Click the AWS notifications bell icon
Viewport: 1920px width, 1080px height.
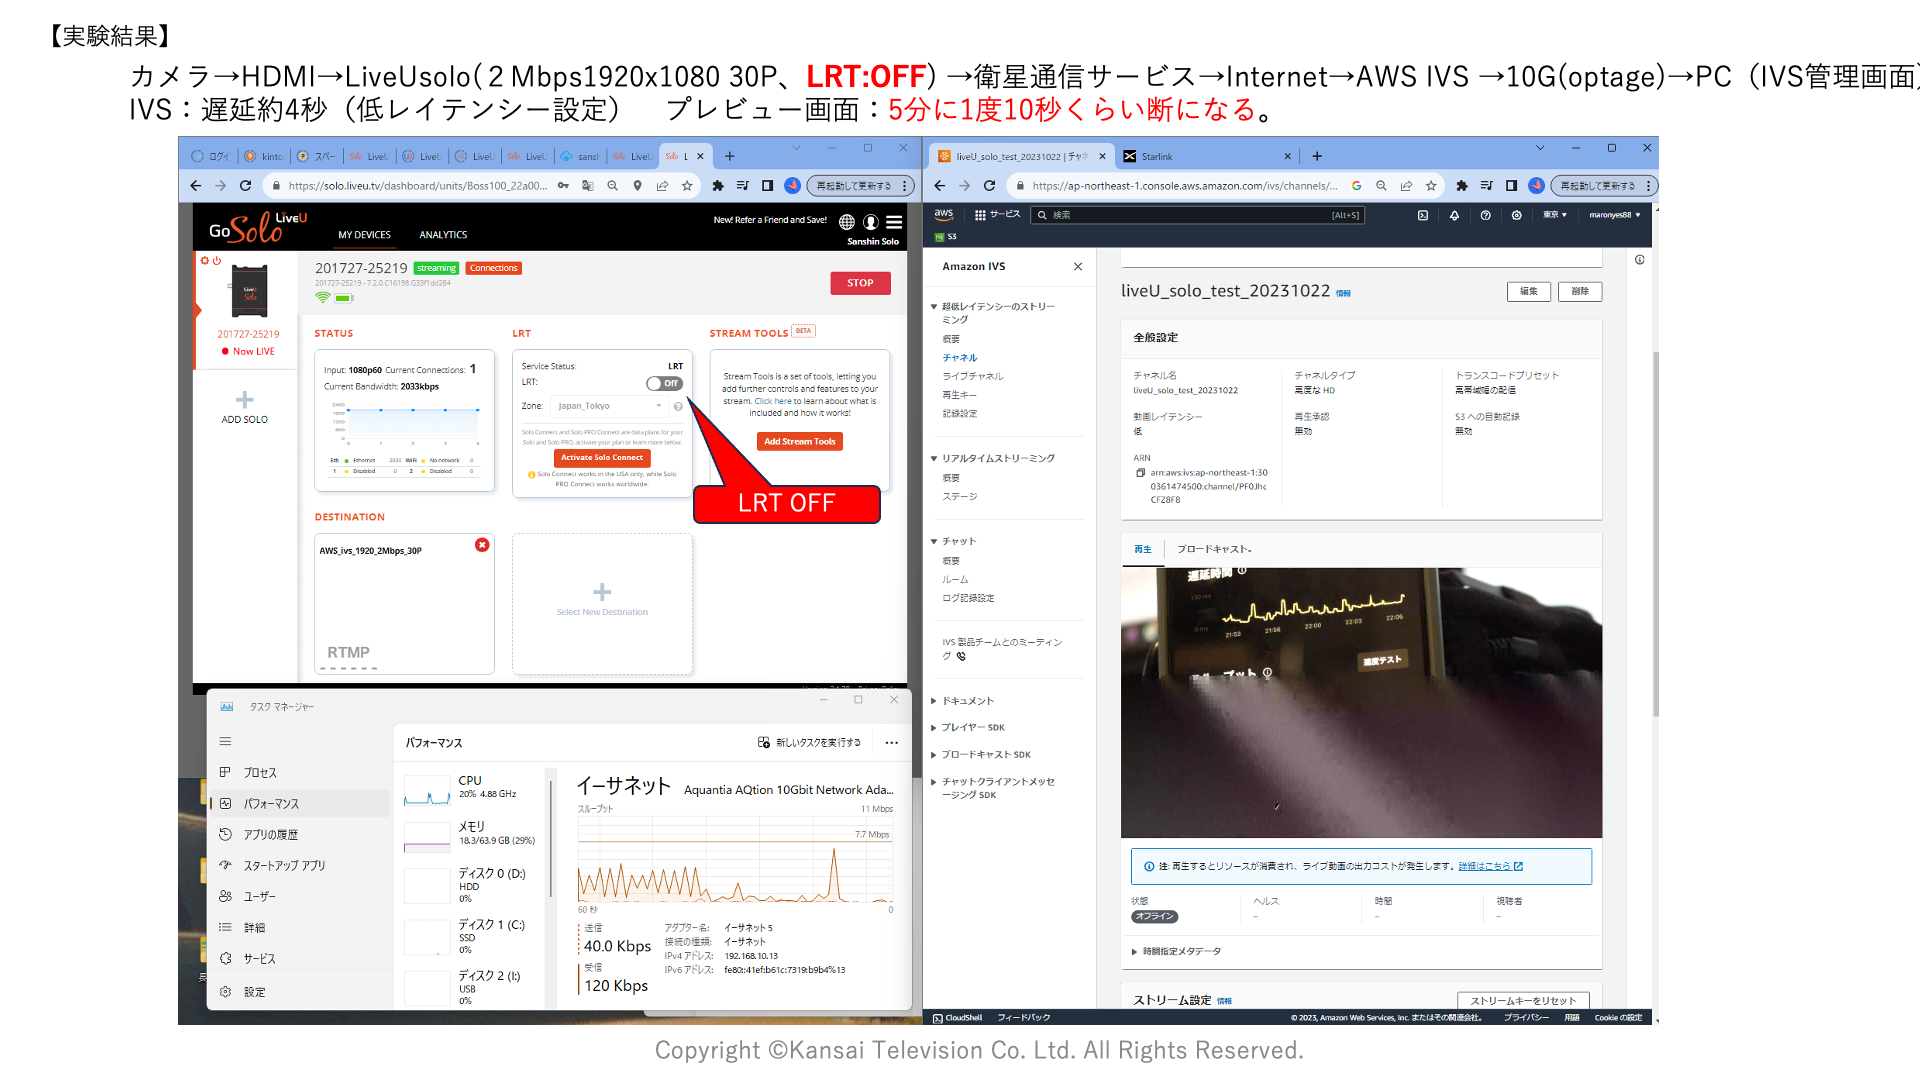click(x=1454, y=215)
